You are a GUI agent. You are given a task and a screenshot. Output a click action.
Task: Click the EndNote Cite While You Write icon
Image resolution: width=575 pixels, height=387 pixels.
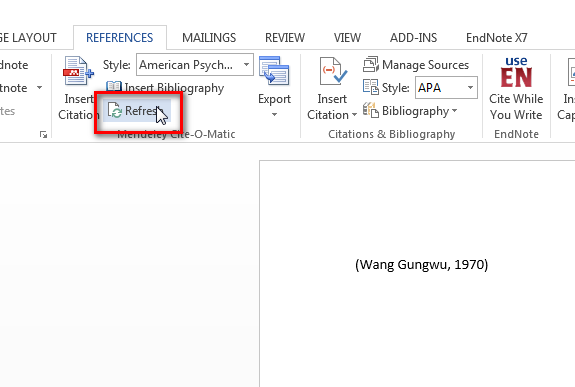click(x=516, y=72)
